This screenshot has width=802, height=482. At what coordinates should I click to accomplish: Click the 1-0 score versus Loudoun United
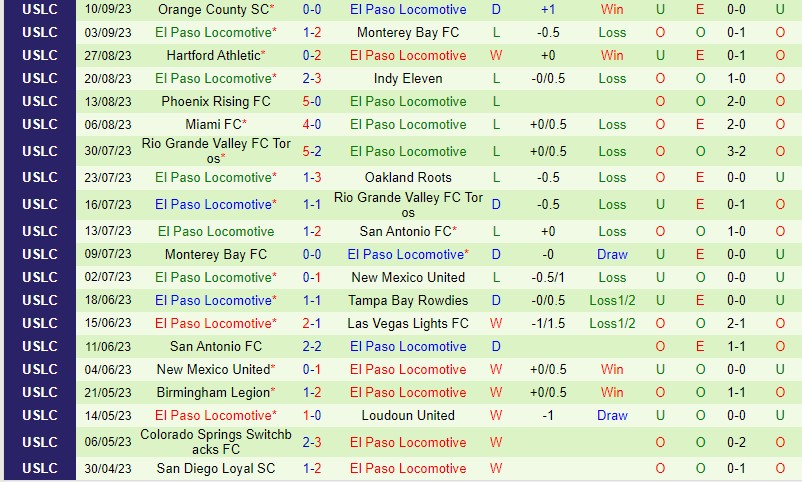coord(311,415)
